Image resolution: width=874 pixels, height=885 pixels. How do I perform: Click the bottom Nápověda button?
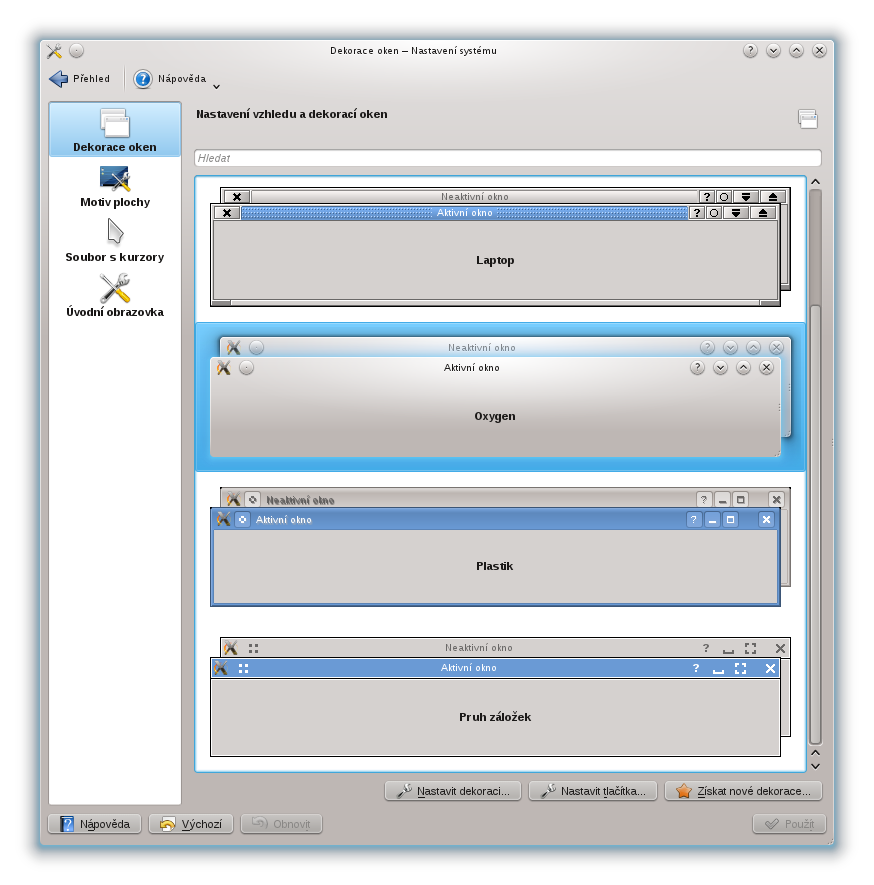94,824
